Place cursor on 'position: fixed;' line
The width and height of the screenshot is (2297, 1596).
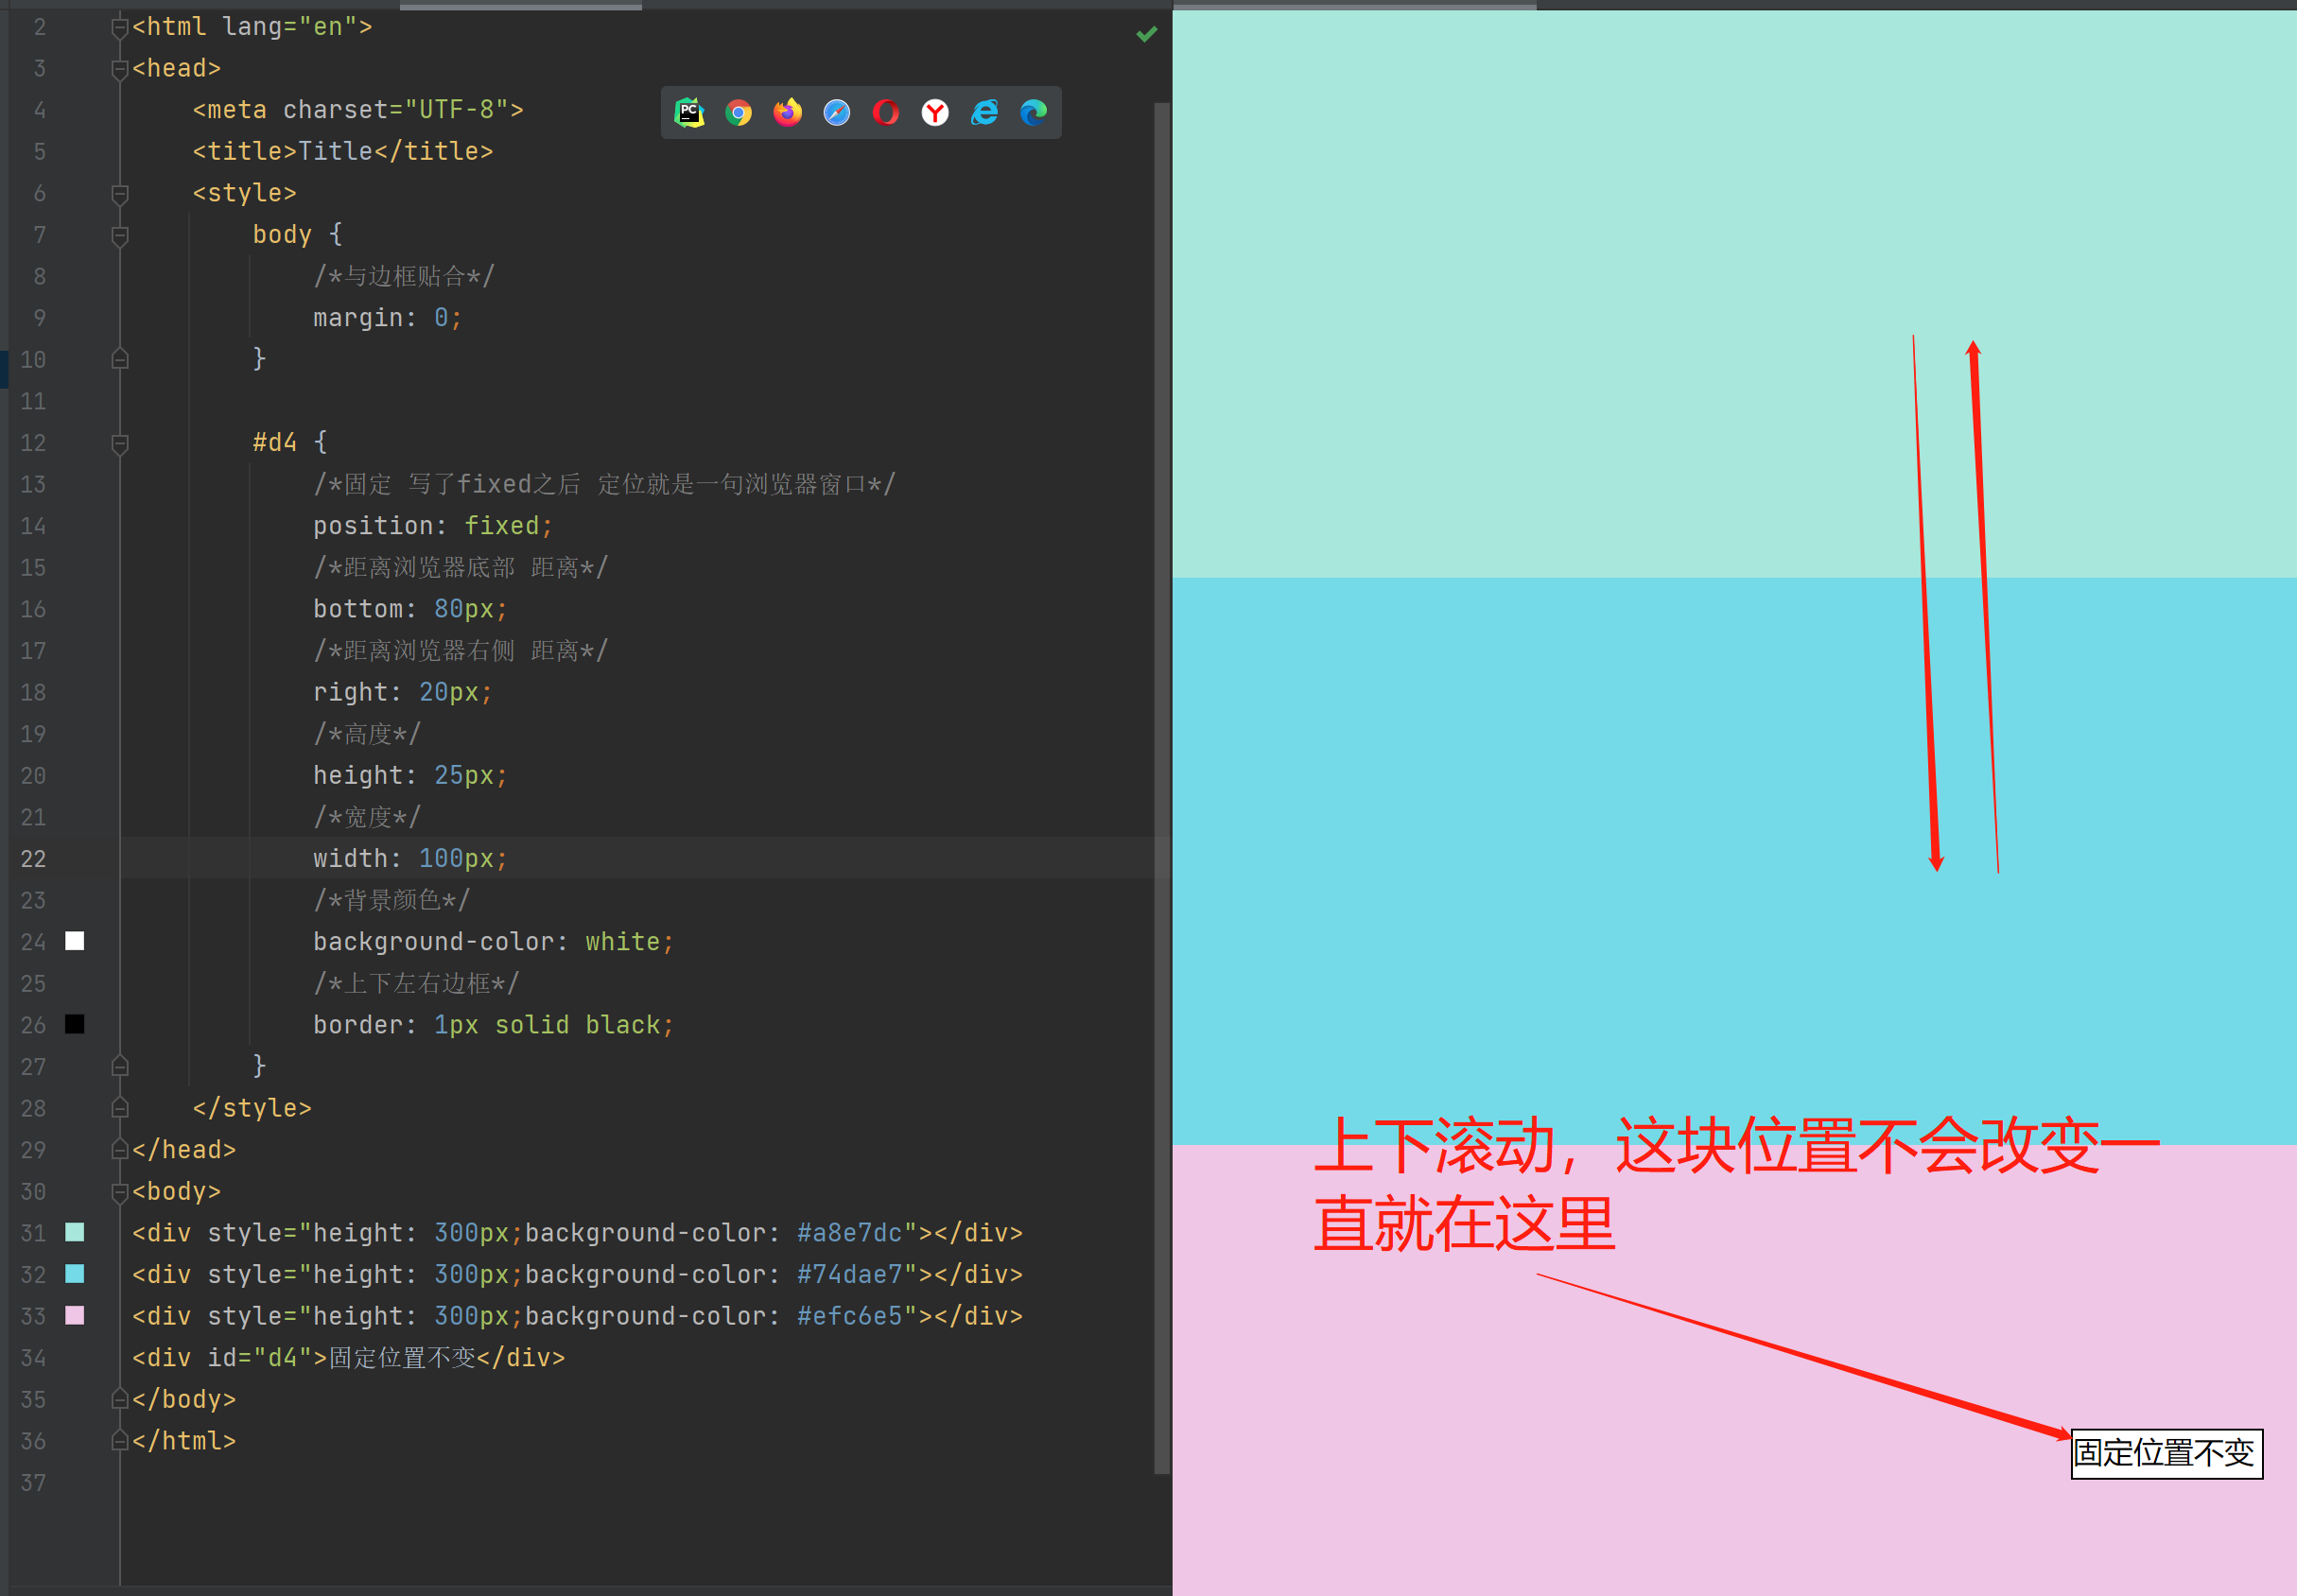[x=432, y=526]
